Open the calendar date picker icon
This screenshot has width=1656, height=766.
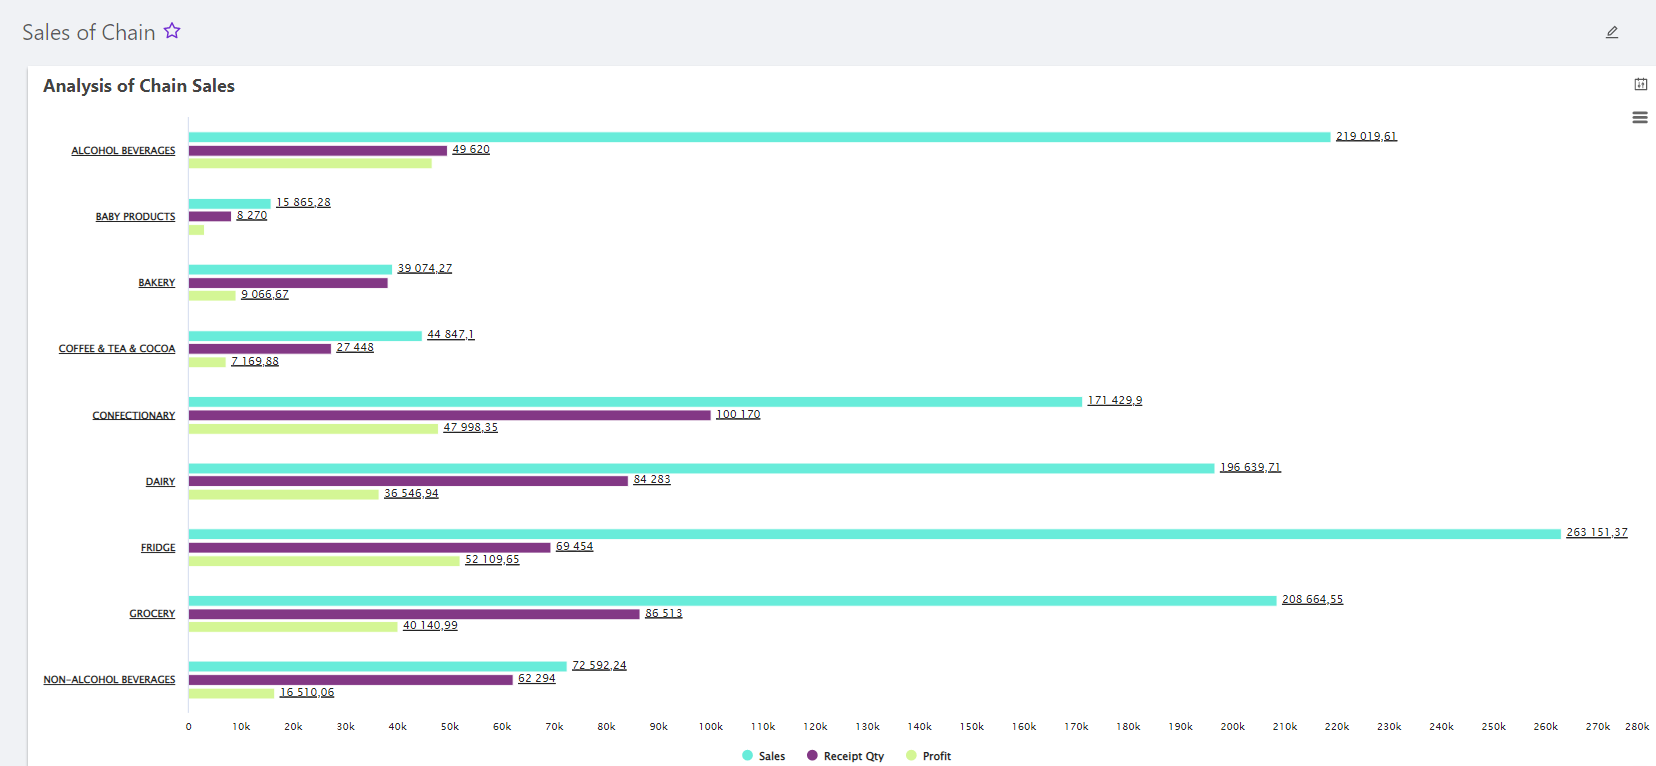pos(1641,84)
